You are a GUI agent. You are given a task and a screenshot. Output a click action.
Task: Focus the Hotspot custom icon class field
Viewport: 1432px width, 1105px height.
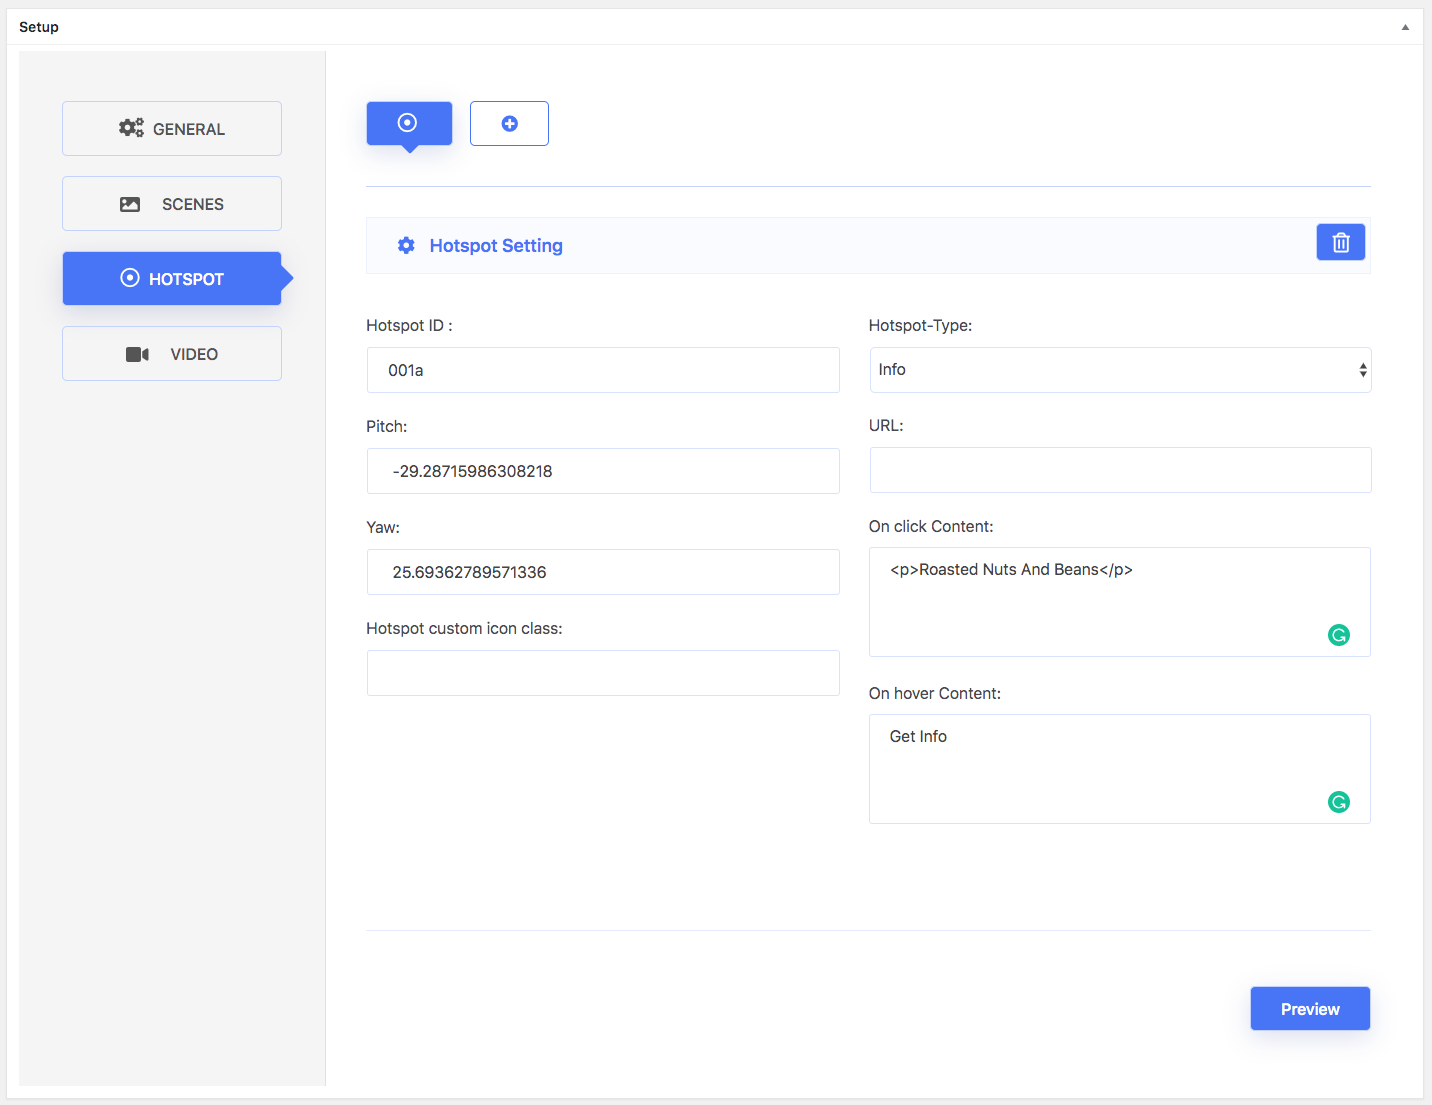603,673
